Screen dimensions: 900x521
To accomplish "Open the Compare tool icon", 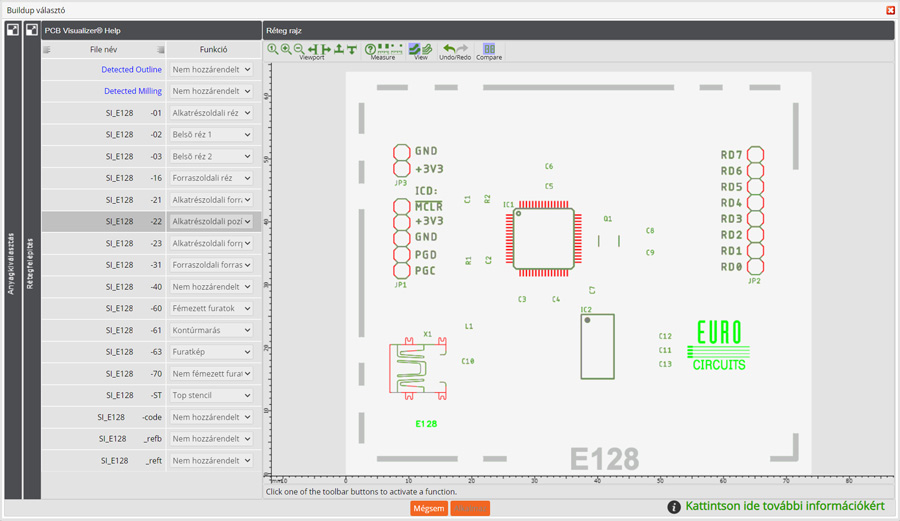I will point(489,49).
